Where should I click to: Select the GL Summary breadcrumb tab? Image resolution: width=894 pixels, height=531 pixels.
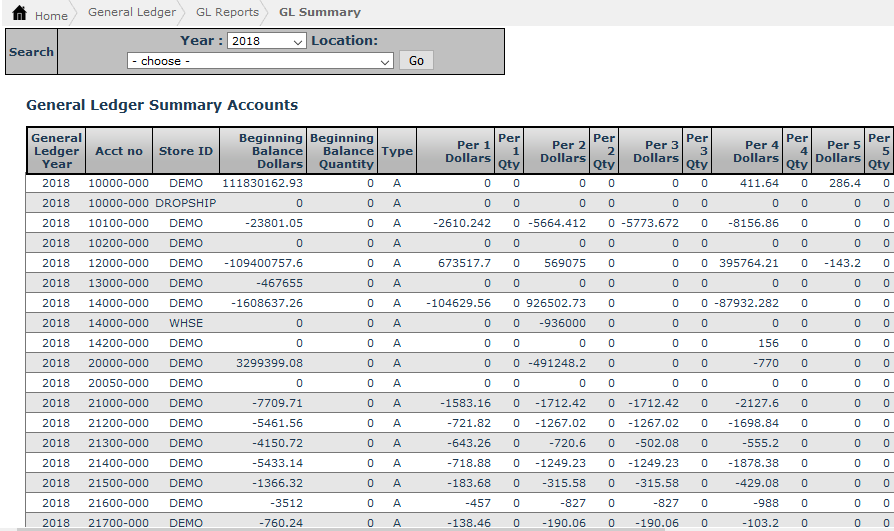tap(319, 13)
